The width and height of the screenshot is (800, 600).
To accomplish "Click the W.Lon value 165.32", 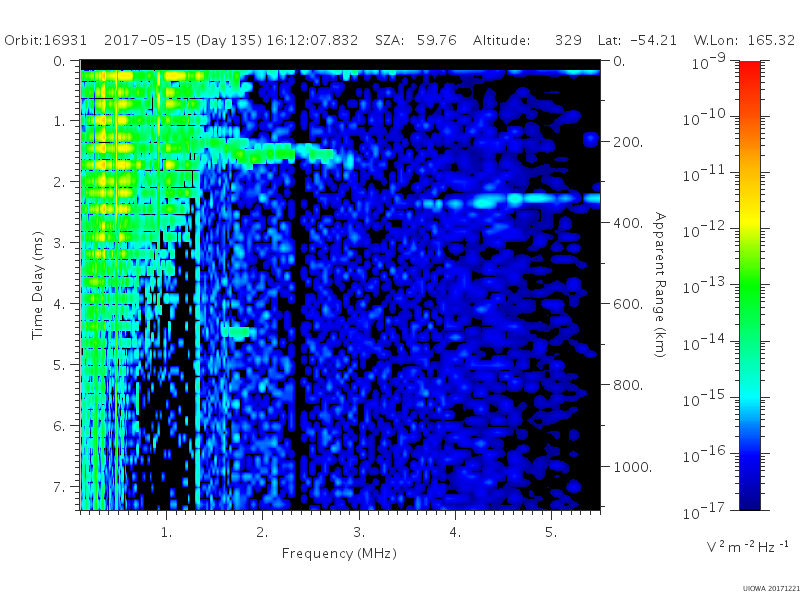I will (x=771, y=40).
